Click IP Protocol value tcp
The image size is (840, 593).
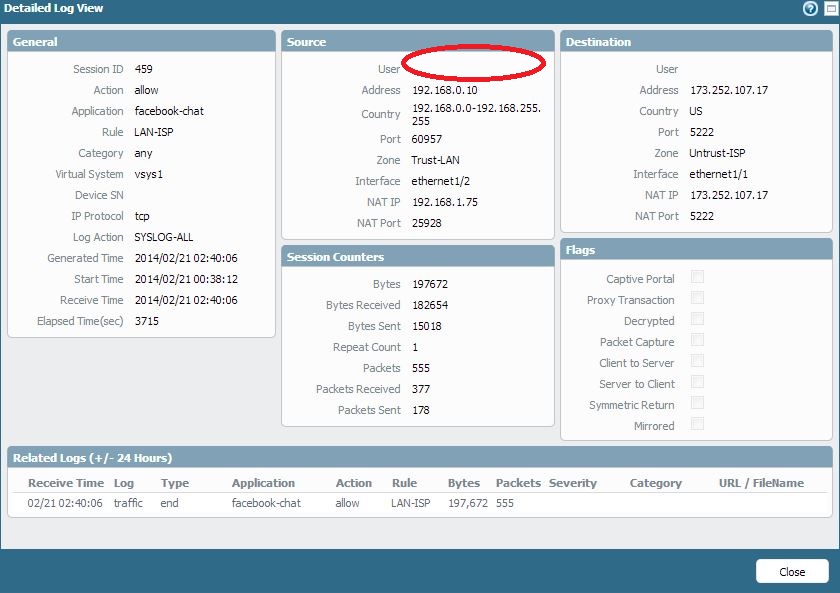click(x=142, y=216)
